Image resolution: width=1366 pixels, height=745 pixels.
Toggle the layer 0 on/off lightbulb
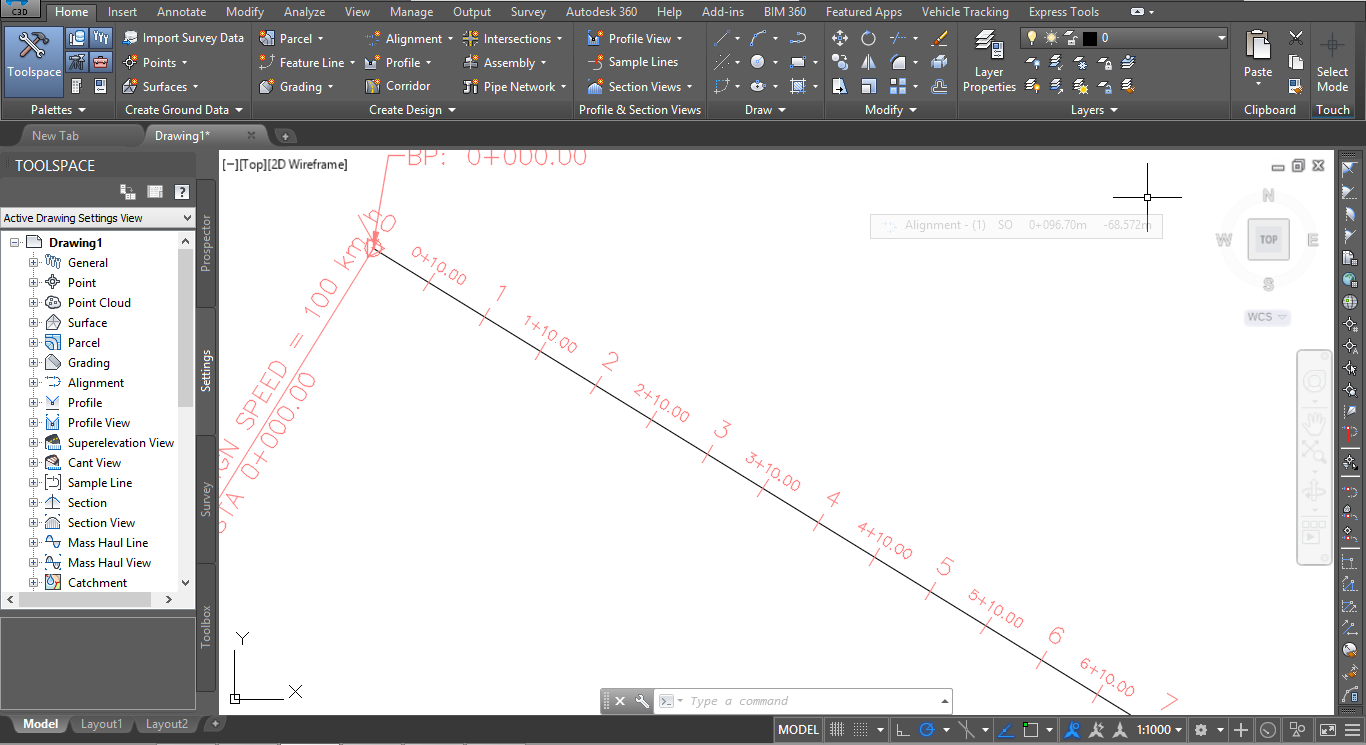(x=1032, y=38)
